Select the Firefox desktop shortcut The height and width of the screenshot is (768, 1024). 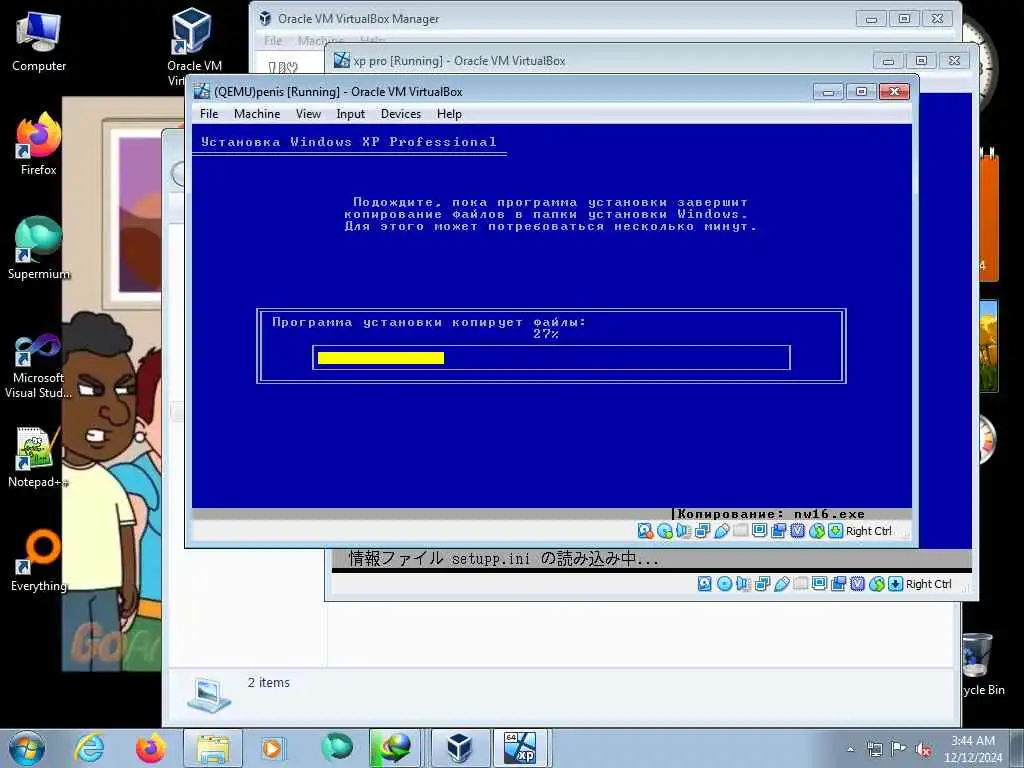point(39,144)
